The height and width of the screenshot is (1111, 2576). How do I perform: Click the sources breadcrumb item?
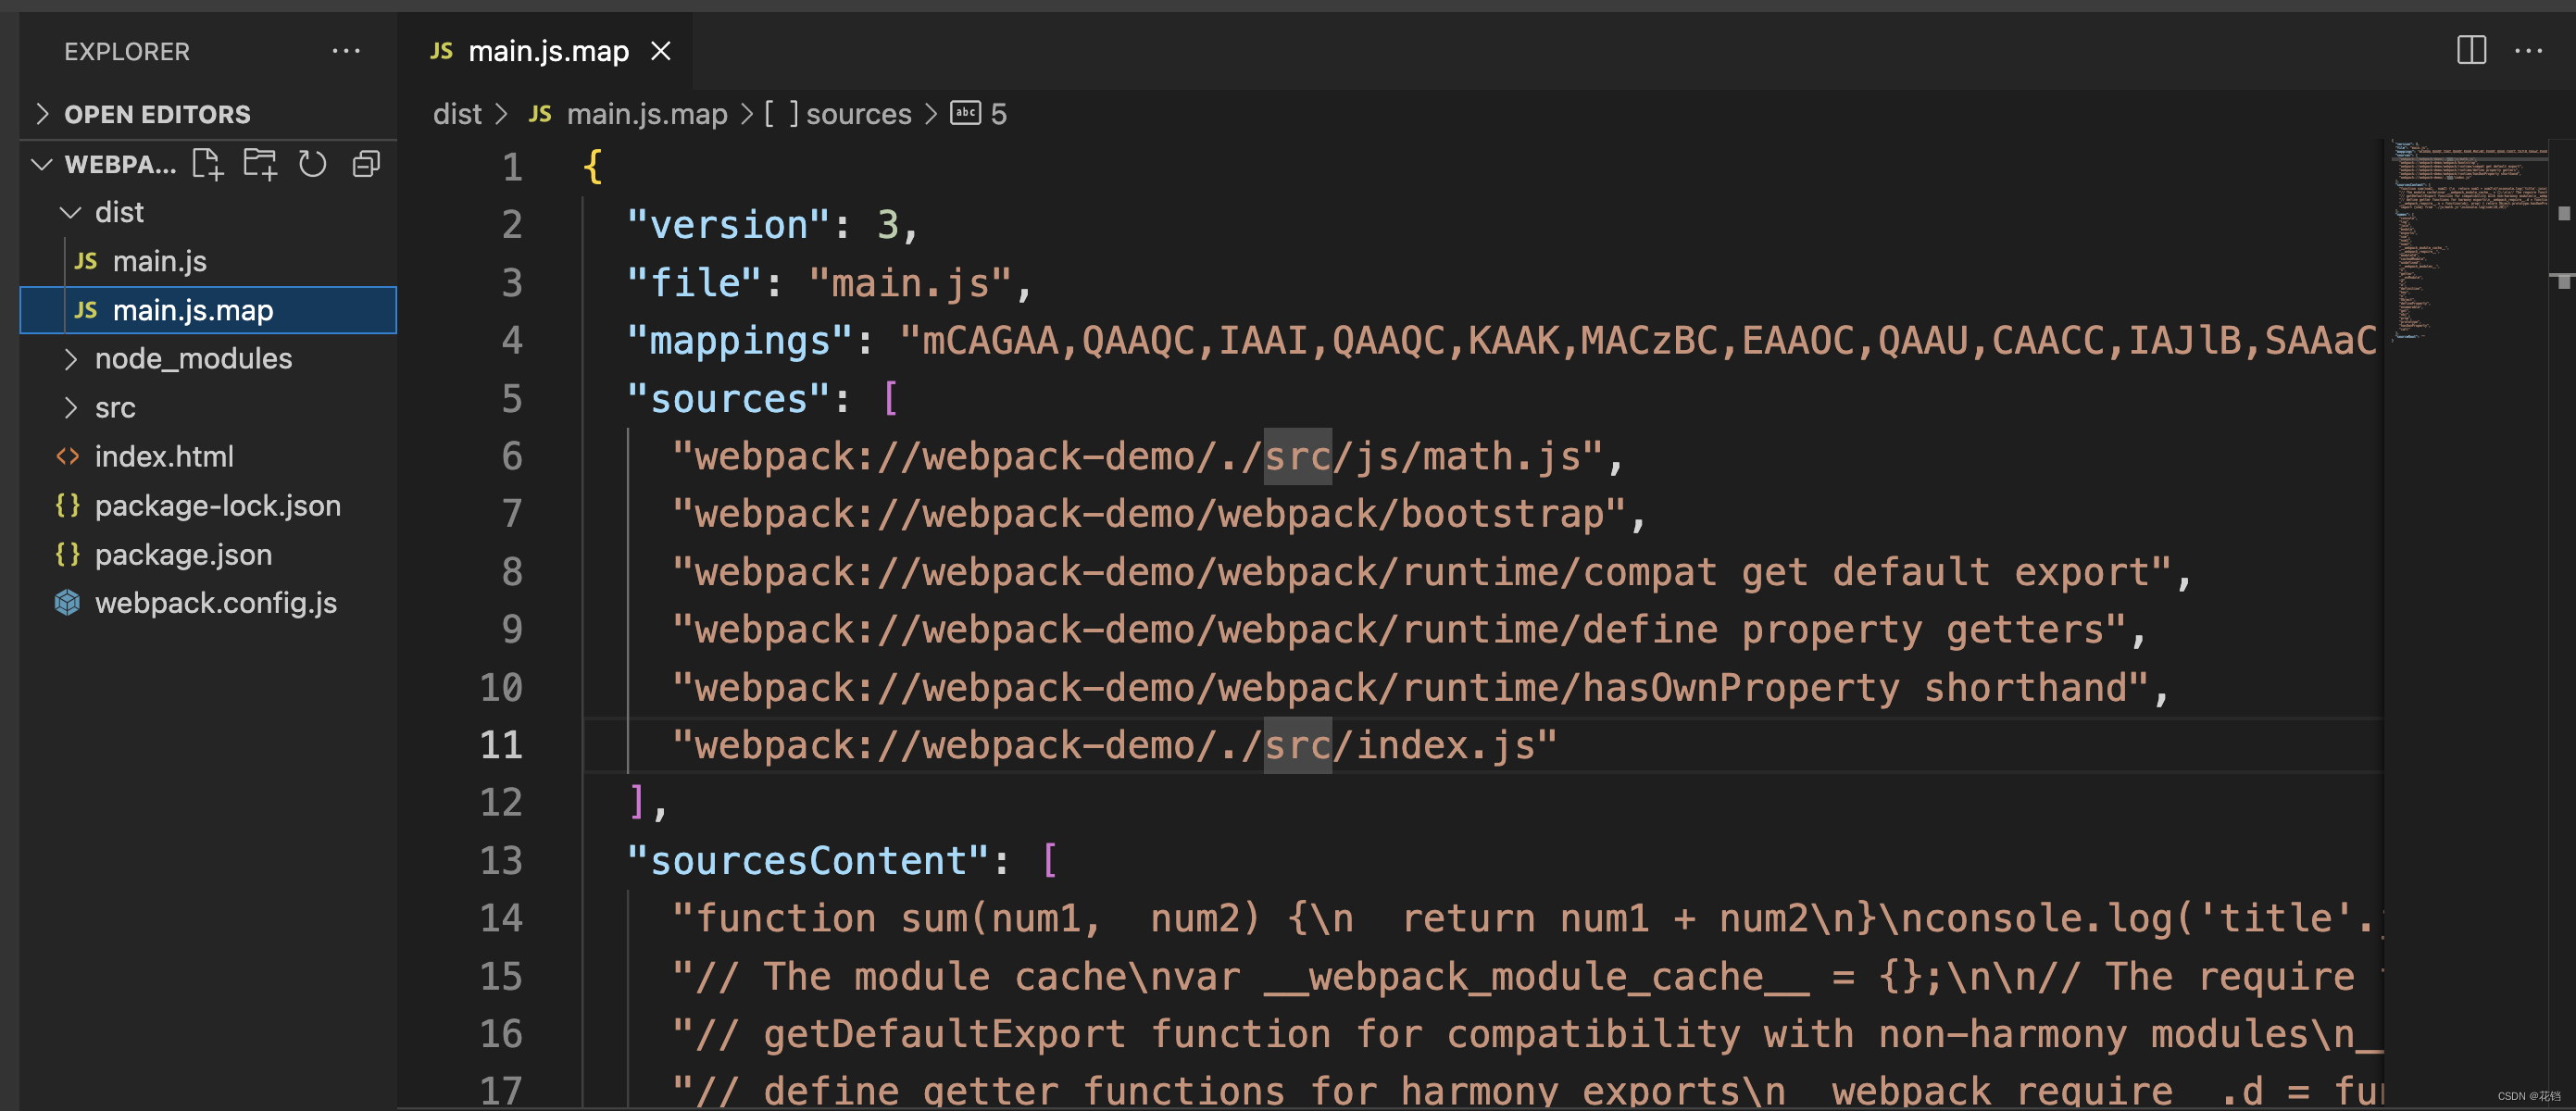857,114
